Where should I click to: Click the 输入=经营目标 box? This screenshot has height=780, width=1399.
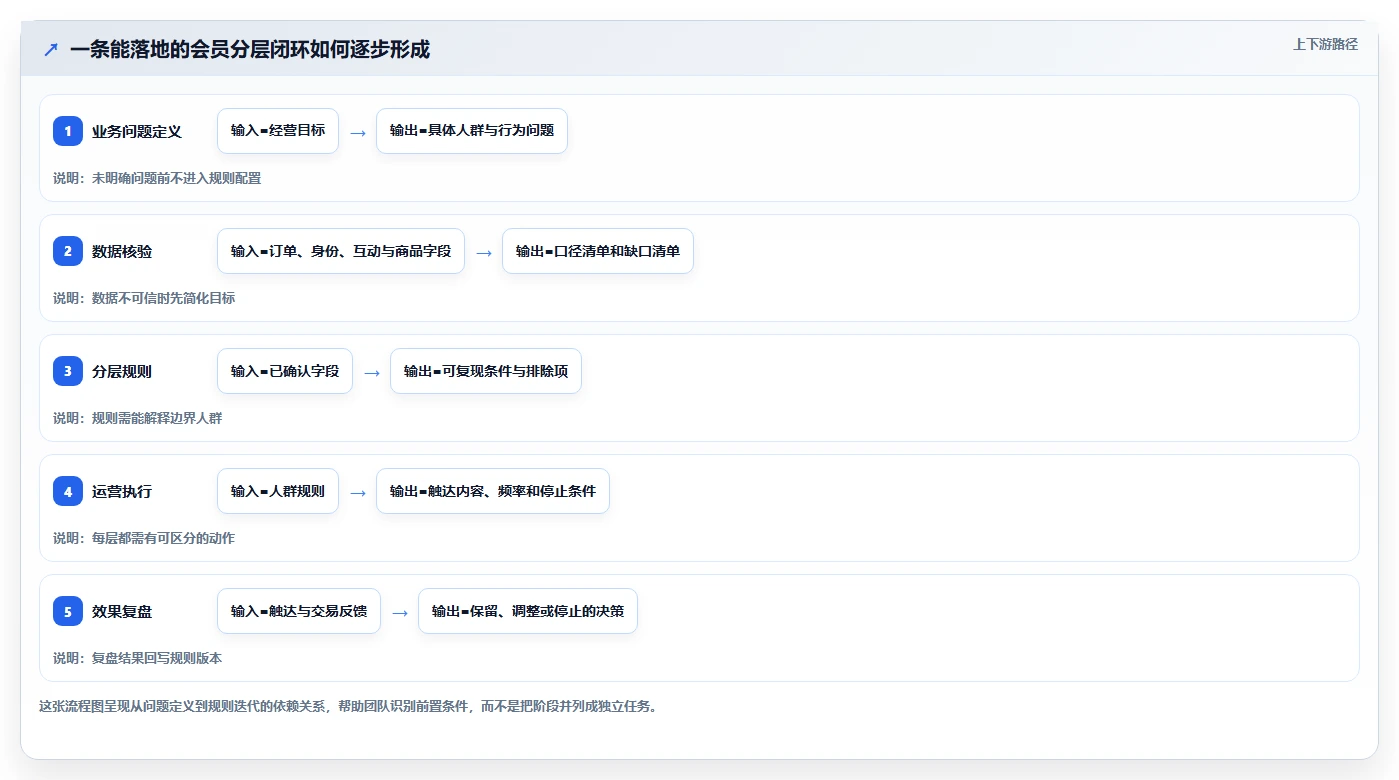tap(278, 131)
